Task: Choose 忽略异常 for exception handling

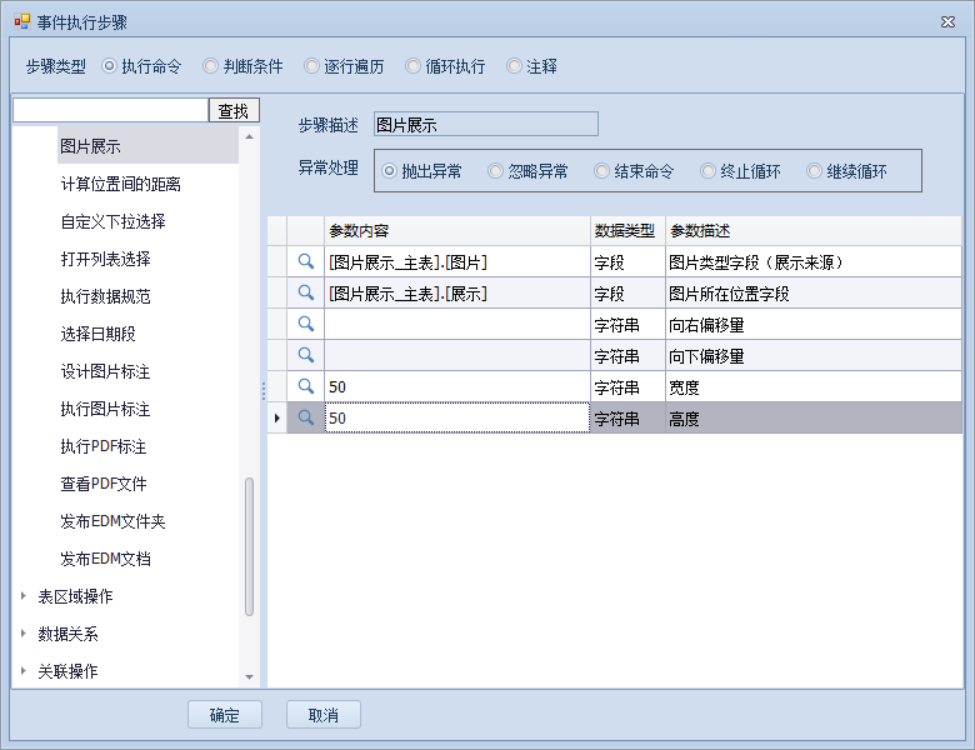Action: [x=496, y=172]
